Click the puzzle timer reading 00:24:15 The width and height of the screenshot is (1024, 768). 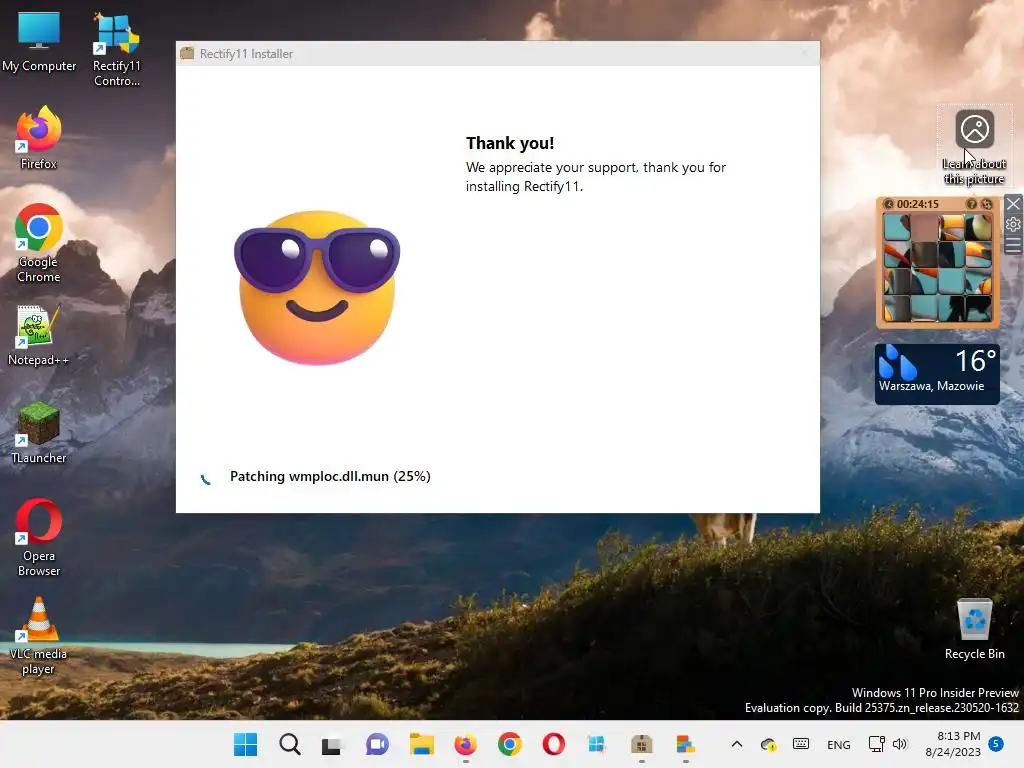918,204
